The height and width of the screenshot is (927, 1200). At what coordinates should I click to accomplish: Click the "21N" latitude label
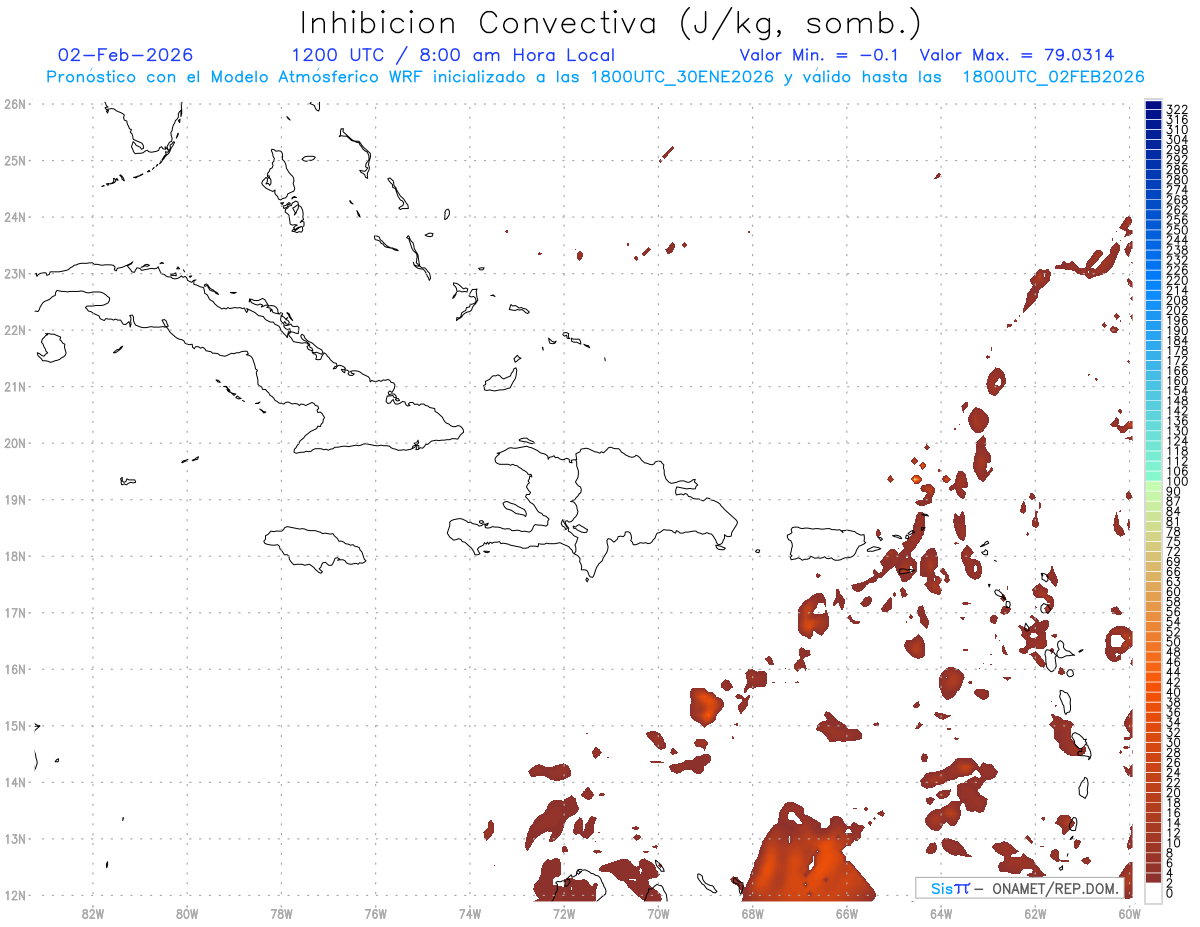[x=14, y=386]
